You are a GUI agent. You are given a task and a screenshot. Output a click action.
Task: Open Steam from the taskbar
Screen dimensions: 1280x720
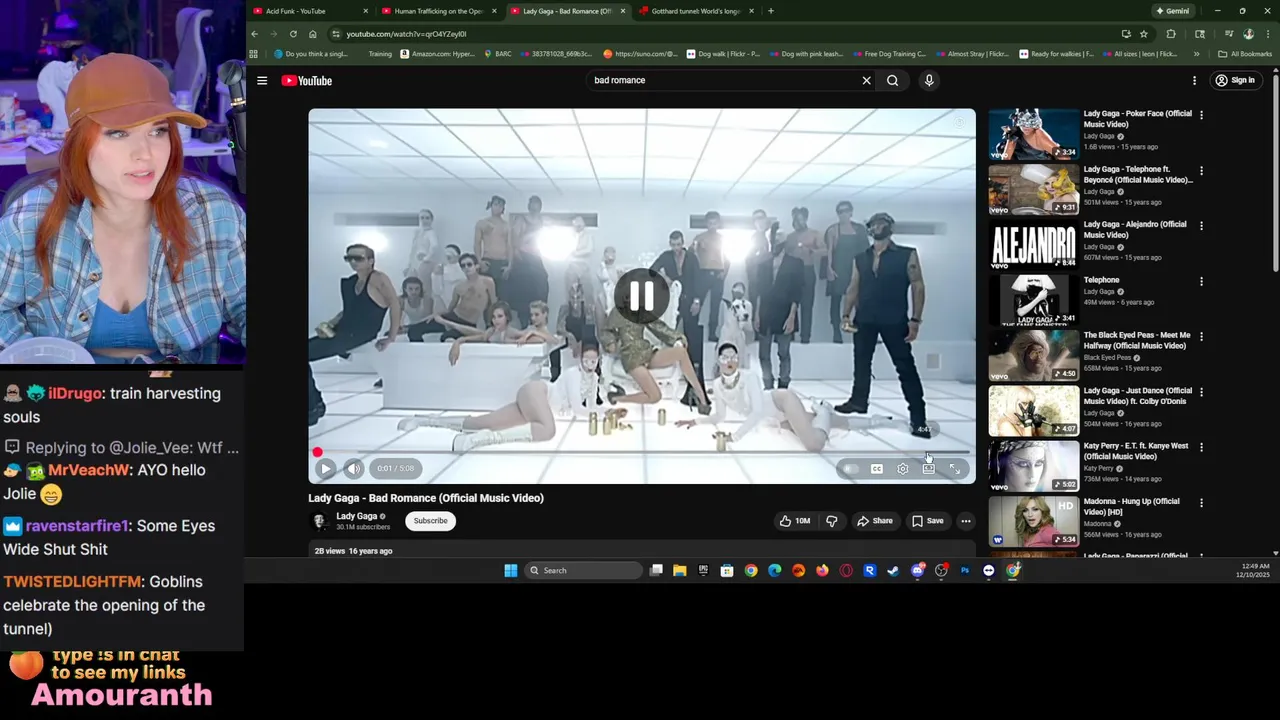tap(893, 570)
